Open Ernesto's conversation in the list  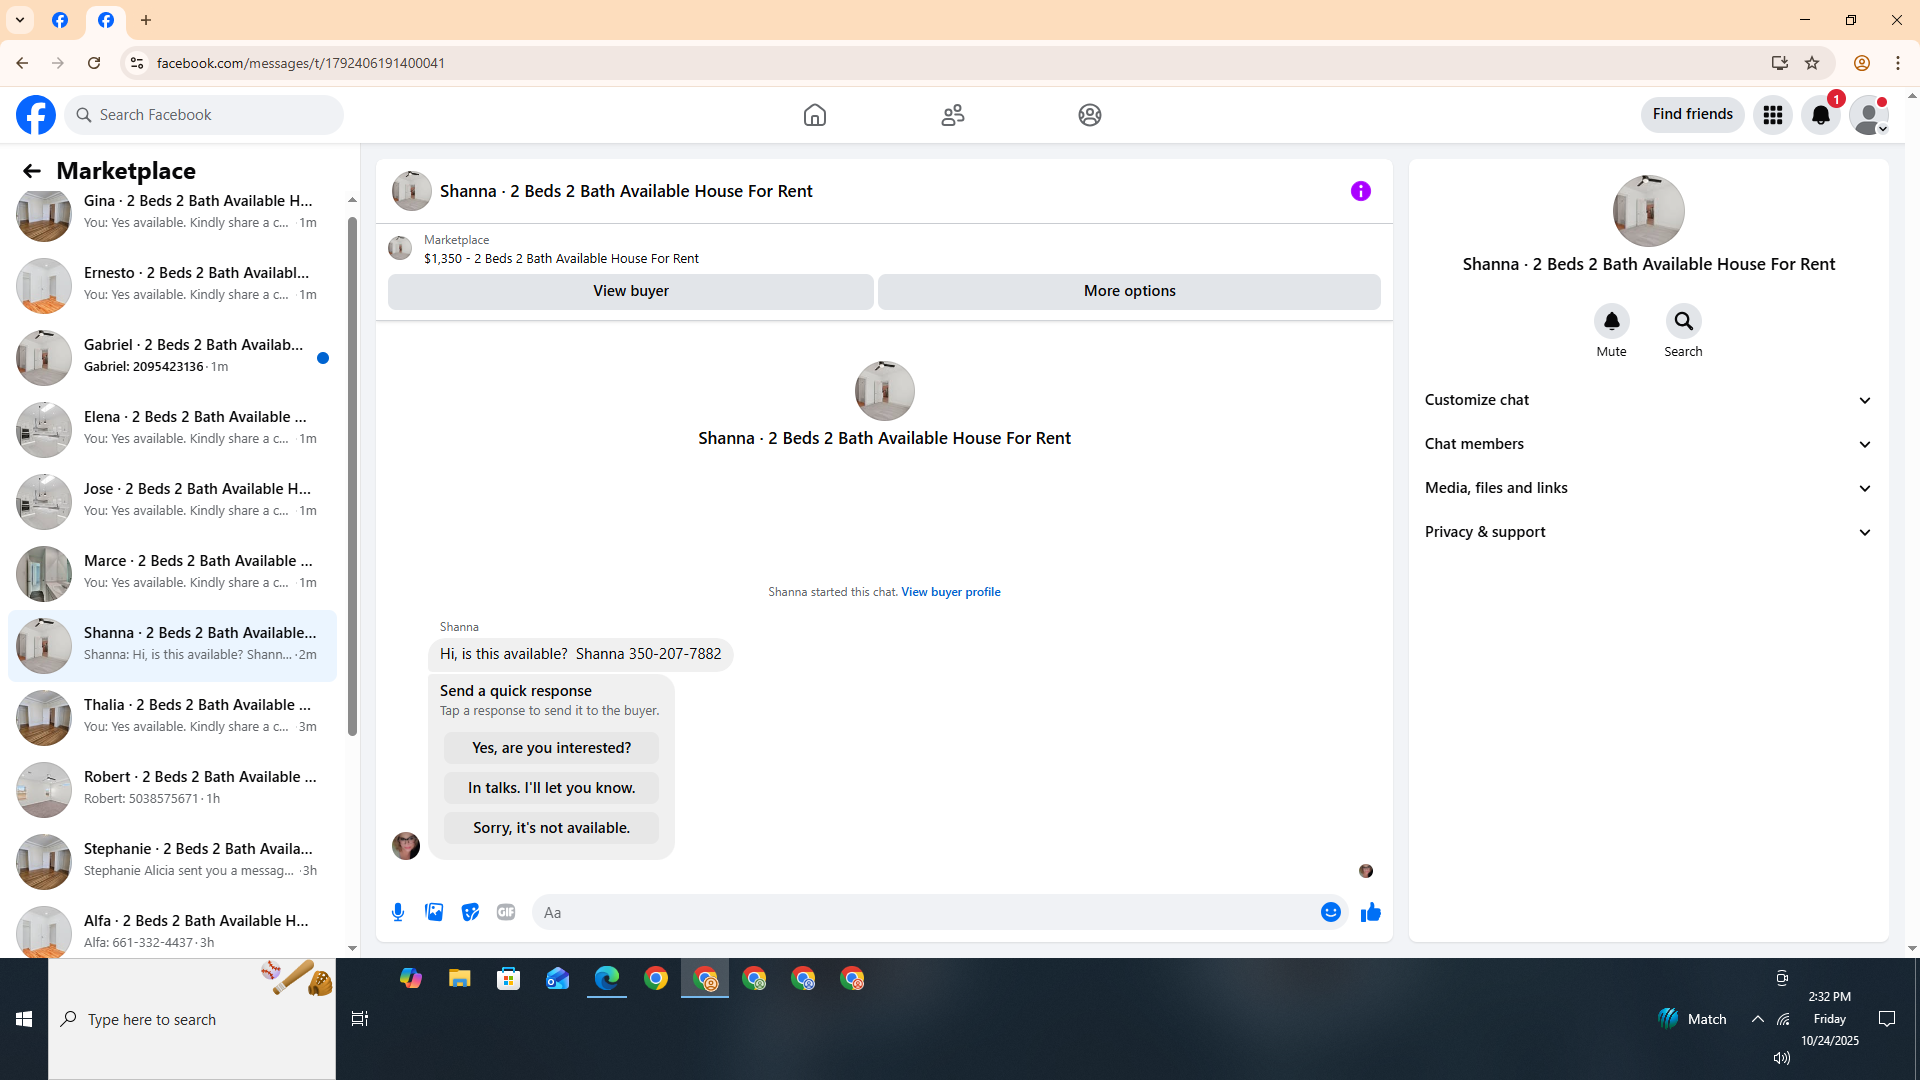click(172, 285)
